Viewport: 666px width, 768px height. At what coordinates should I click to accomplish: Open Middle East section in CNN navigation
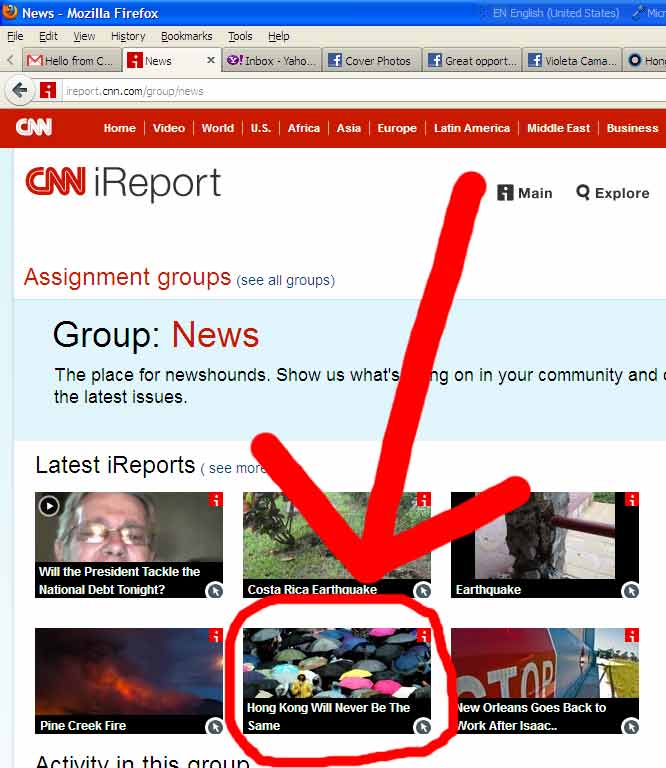(x=558, y=128)
